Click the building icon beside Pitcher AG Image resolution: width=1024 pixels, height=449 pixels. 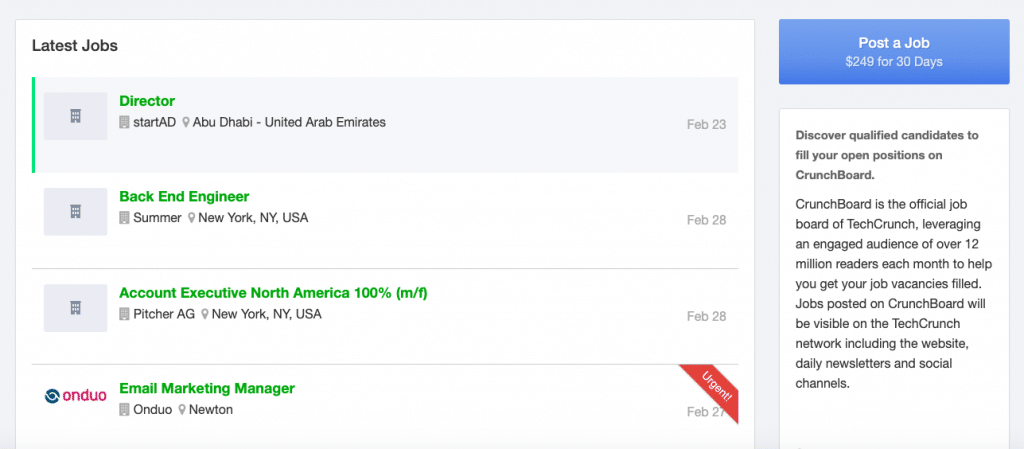[x=125, y=314]
